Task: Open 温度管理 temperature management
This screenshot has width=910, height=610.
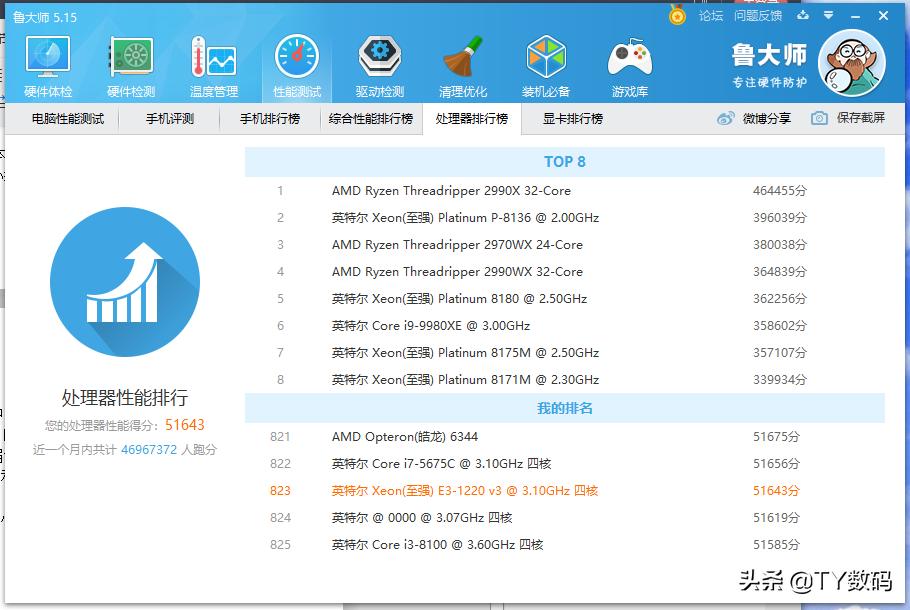Action: (212, 60)
